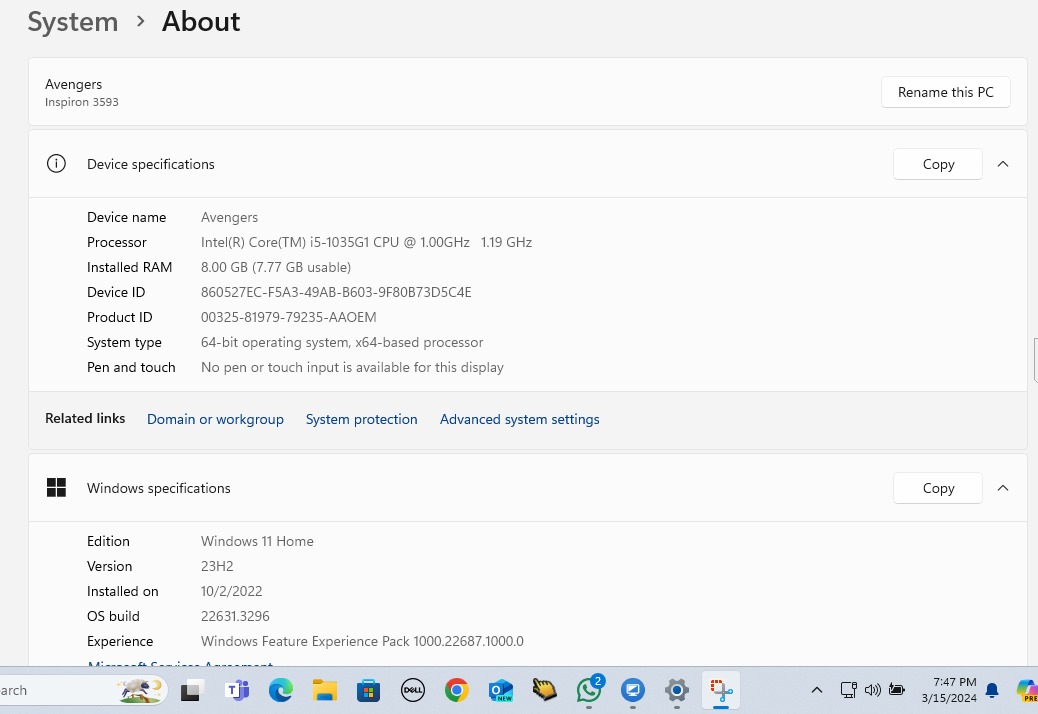The width and height of the screenshot is (1038, 714).
Task: Copy the Windows specifications
Action: pyautogui.click(x=937, y=488)
